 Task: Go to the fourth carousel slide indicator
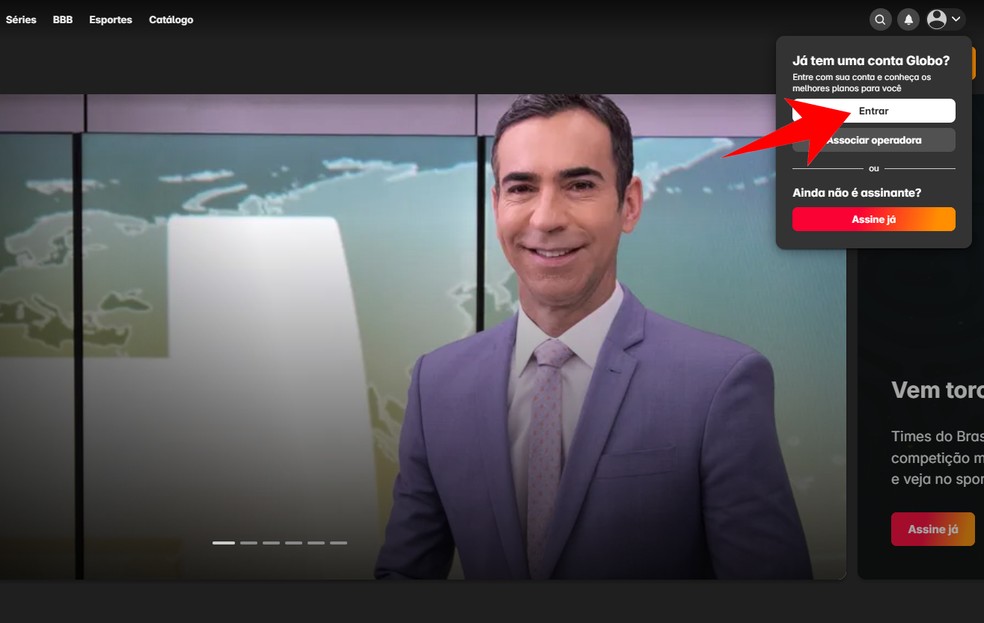point(294,543)
